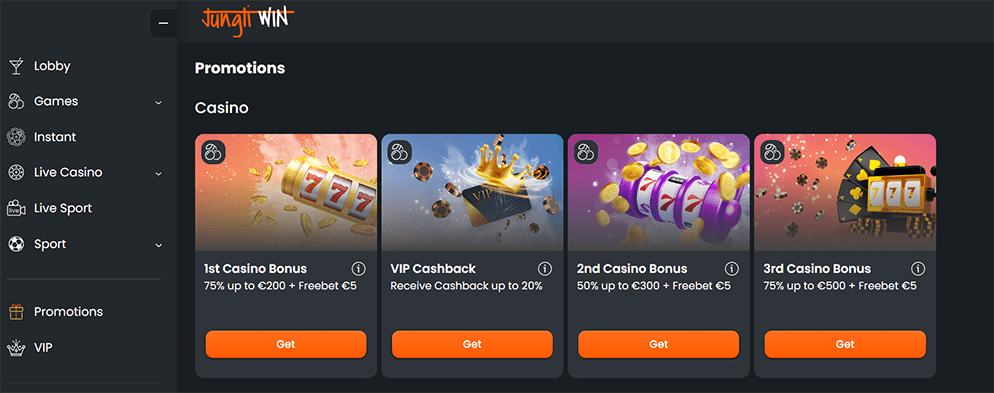Click the Lobby cocktail glass icon
Image resolution: width=994 pixels, height=393 pixels.
pos(16,66)
